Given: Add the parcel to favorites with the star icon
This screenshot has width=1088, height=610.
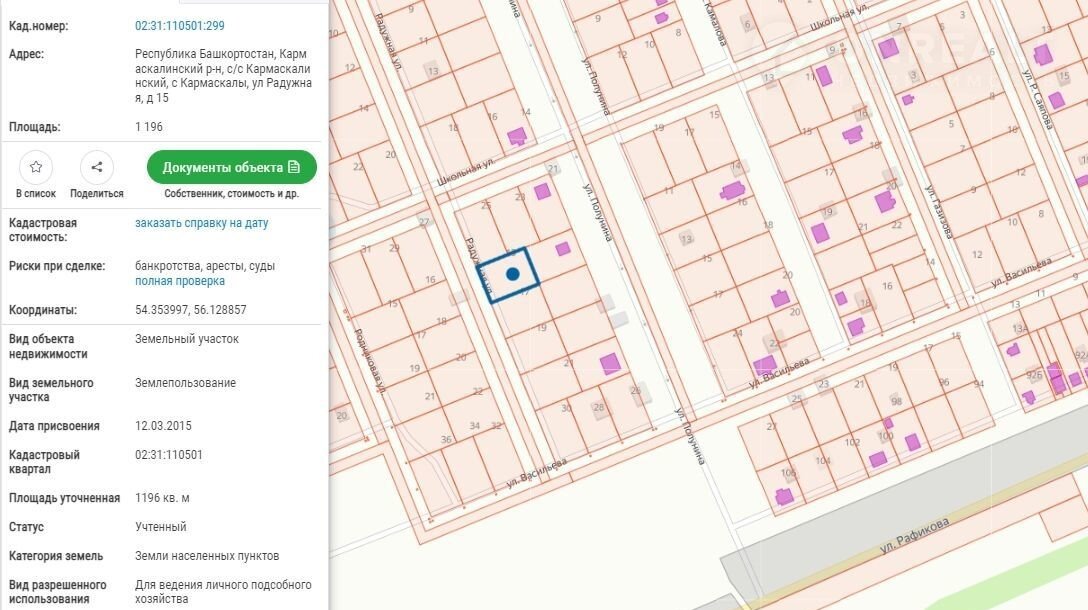Looking at the screenshot, I should [x=36, y=167].
